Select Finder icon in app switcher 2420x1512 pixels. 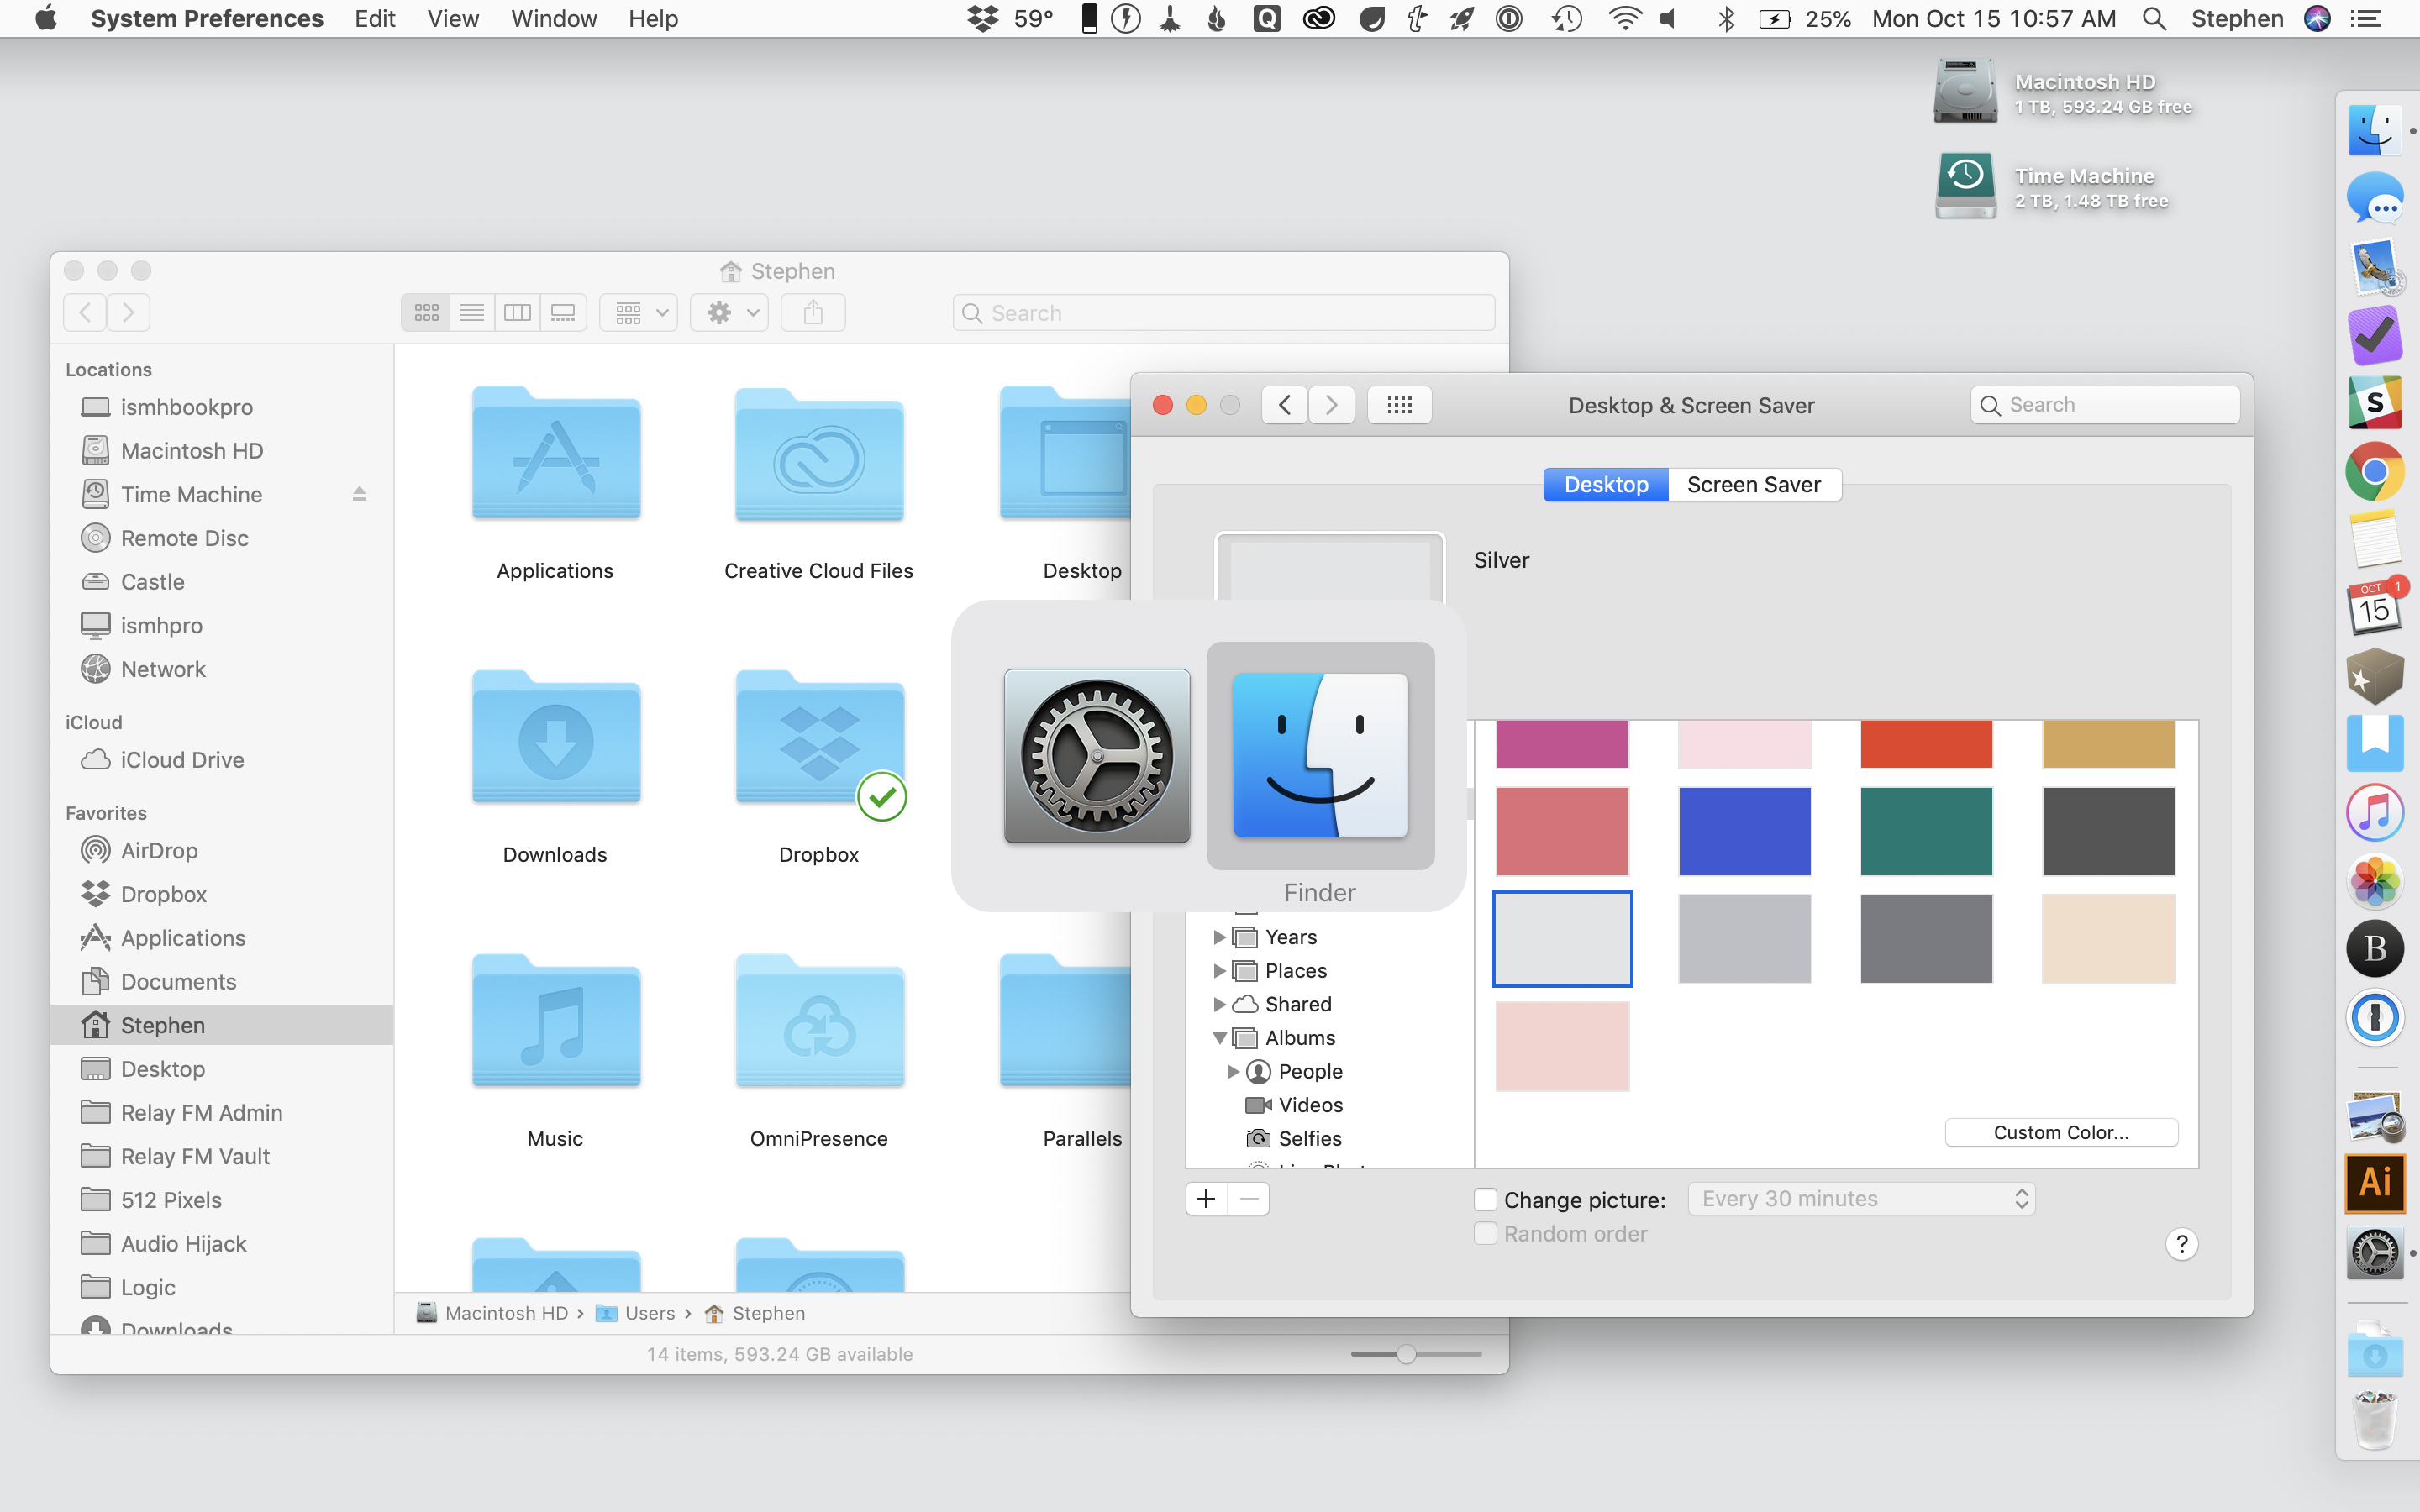tap(1320, 756)
